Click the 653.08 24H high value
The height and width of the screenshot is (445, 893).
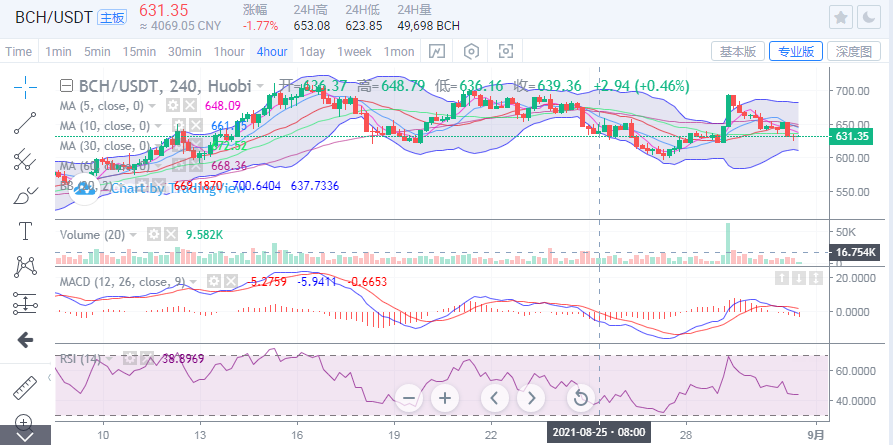[x=312, y=26]
